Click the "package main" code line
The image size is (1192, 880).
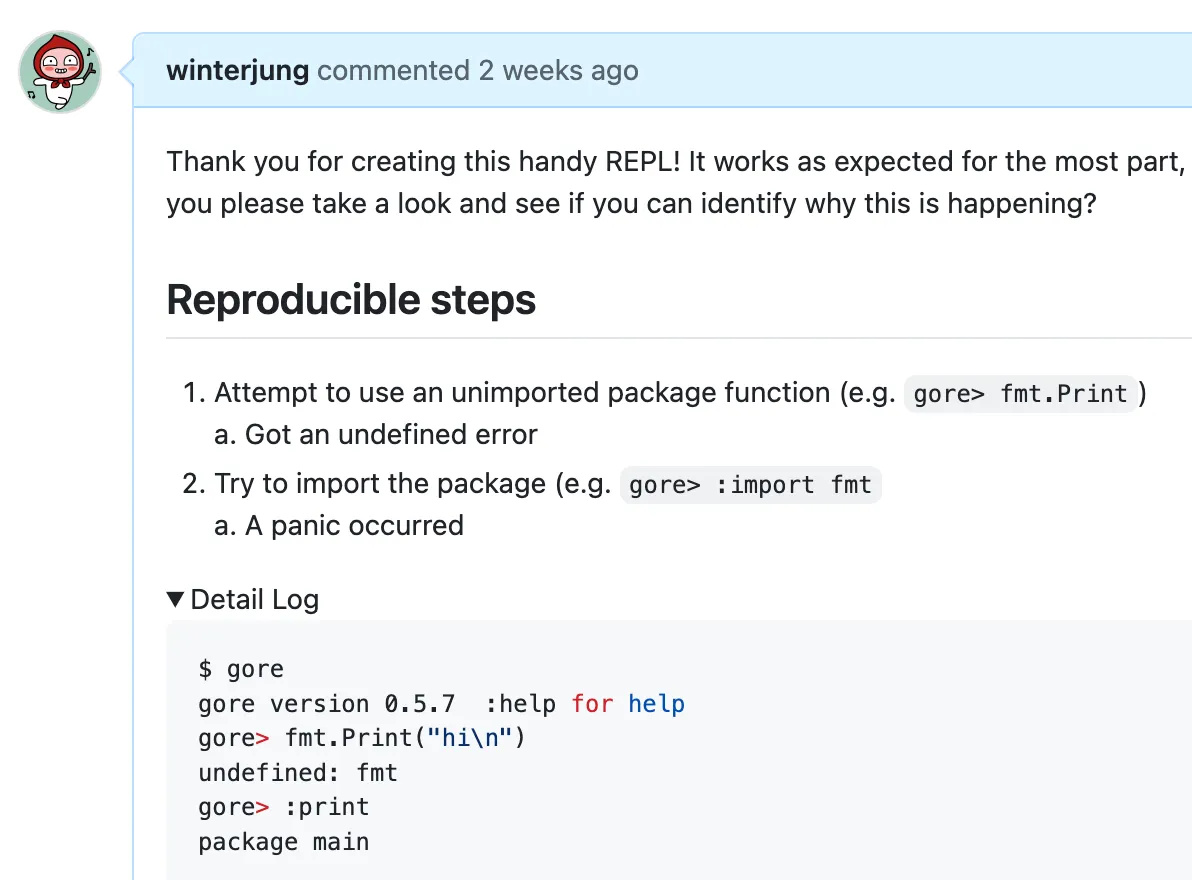pos(284,842)
